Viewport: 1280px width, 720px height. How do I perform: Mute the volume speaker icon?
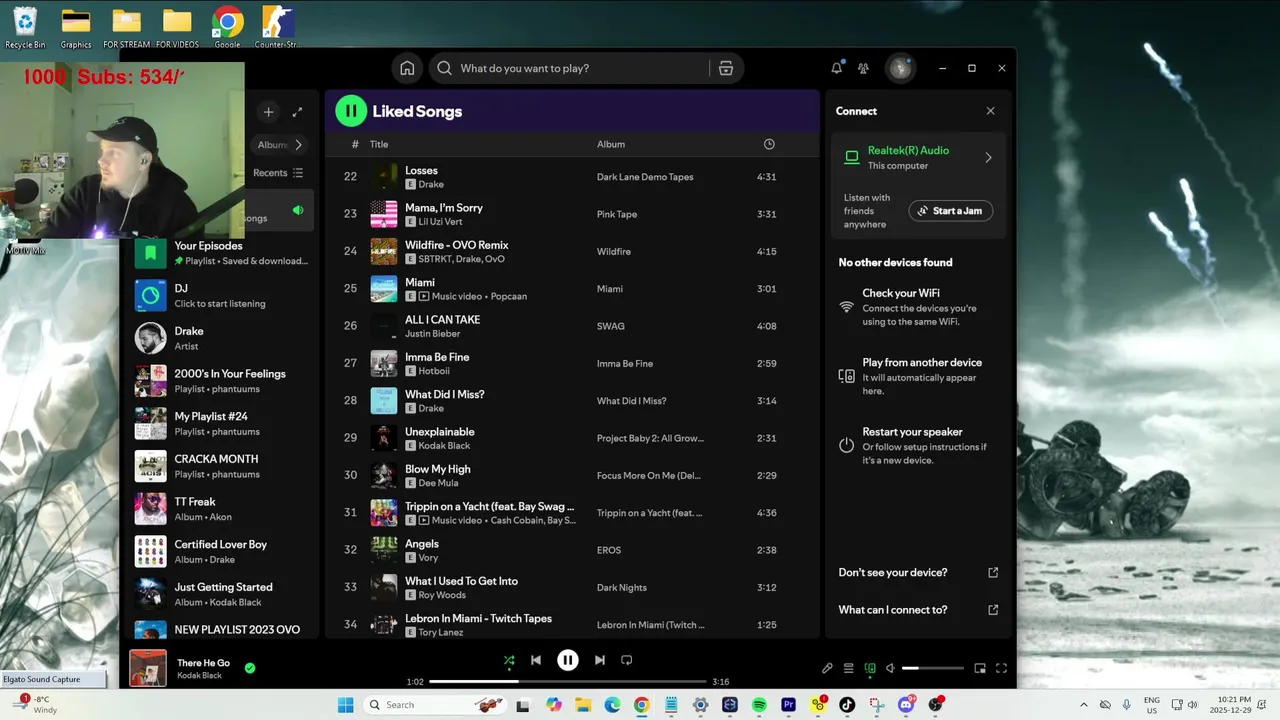(891, 668)
